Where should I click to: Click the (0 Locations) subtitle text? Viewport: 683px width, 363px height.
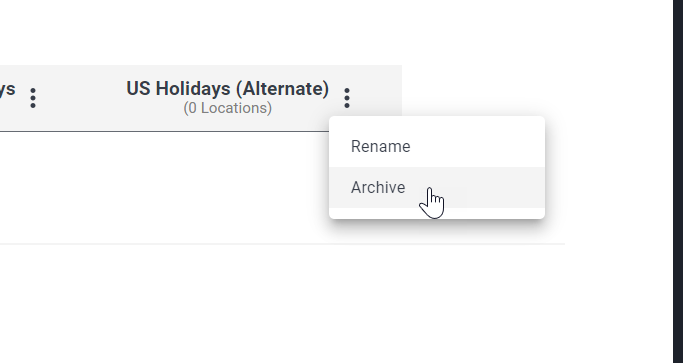(x=227, y=108)
